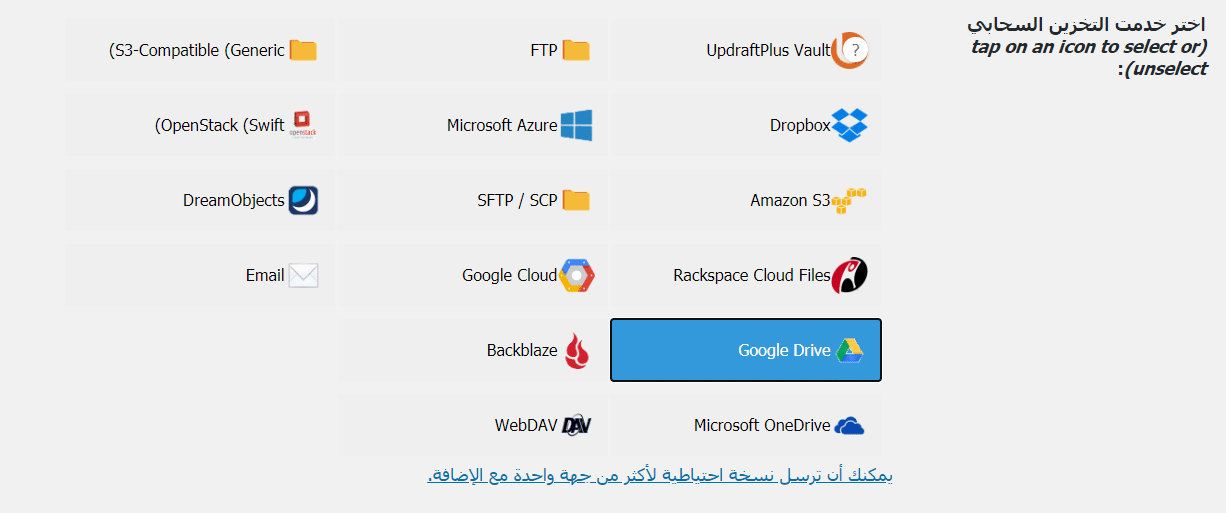Image resolution: width=1226 pixels, height=513 pixels.
Task: Click the Backblaze flame icon
Action: click(x=576, y=350)
